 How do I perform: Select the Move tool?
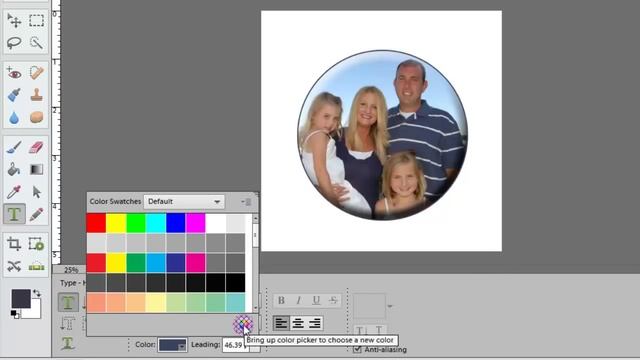(x=14, y=20)
